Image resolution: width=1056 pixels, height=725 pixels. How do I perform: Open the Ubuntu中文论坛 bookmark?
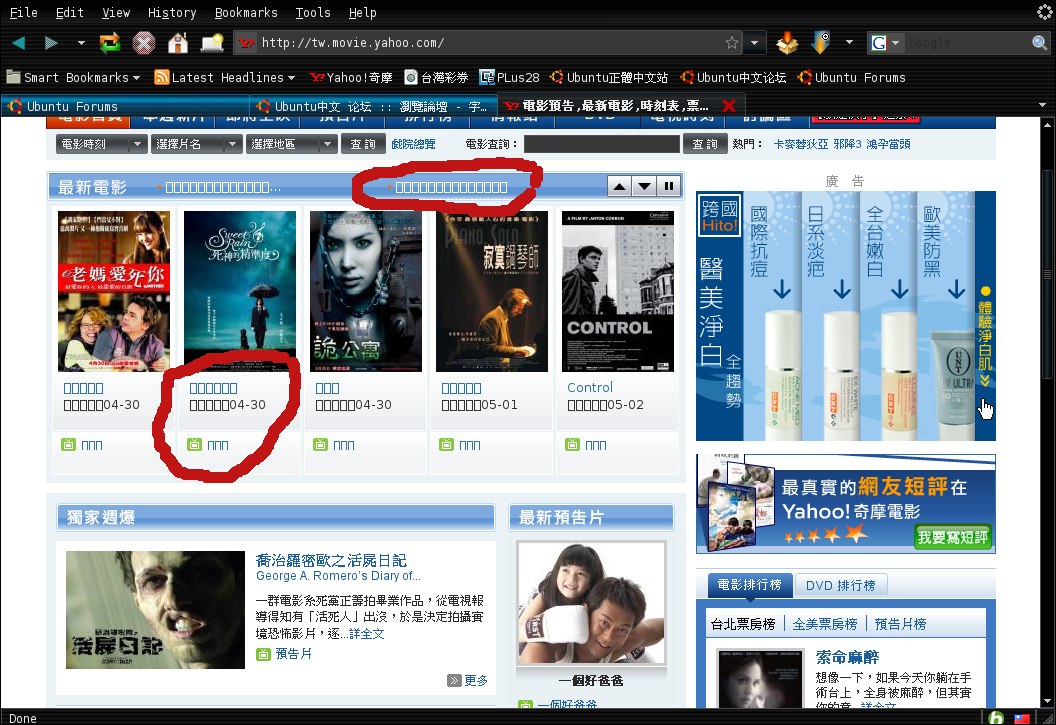point(733,77)
